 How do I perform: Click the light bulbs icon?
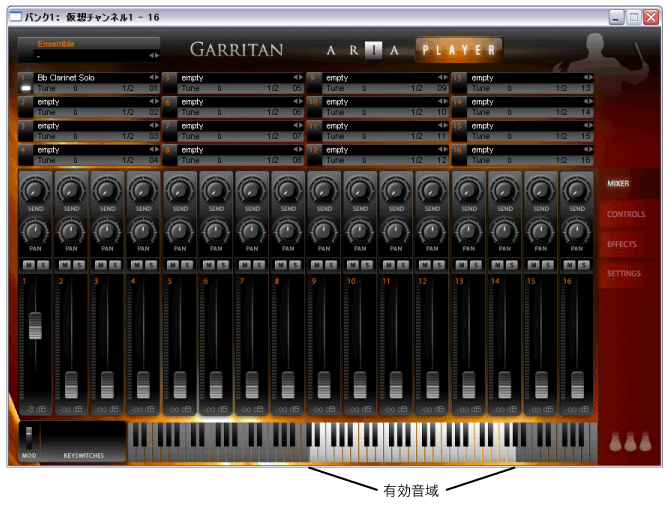pyautogui.click(x=630, y=441)
